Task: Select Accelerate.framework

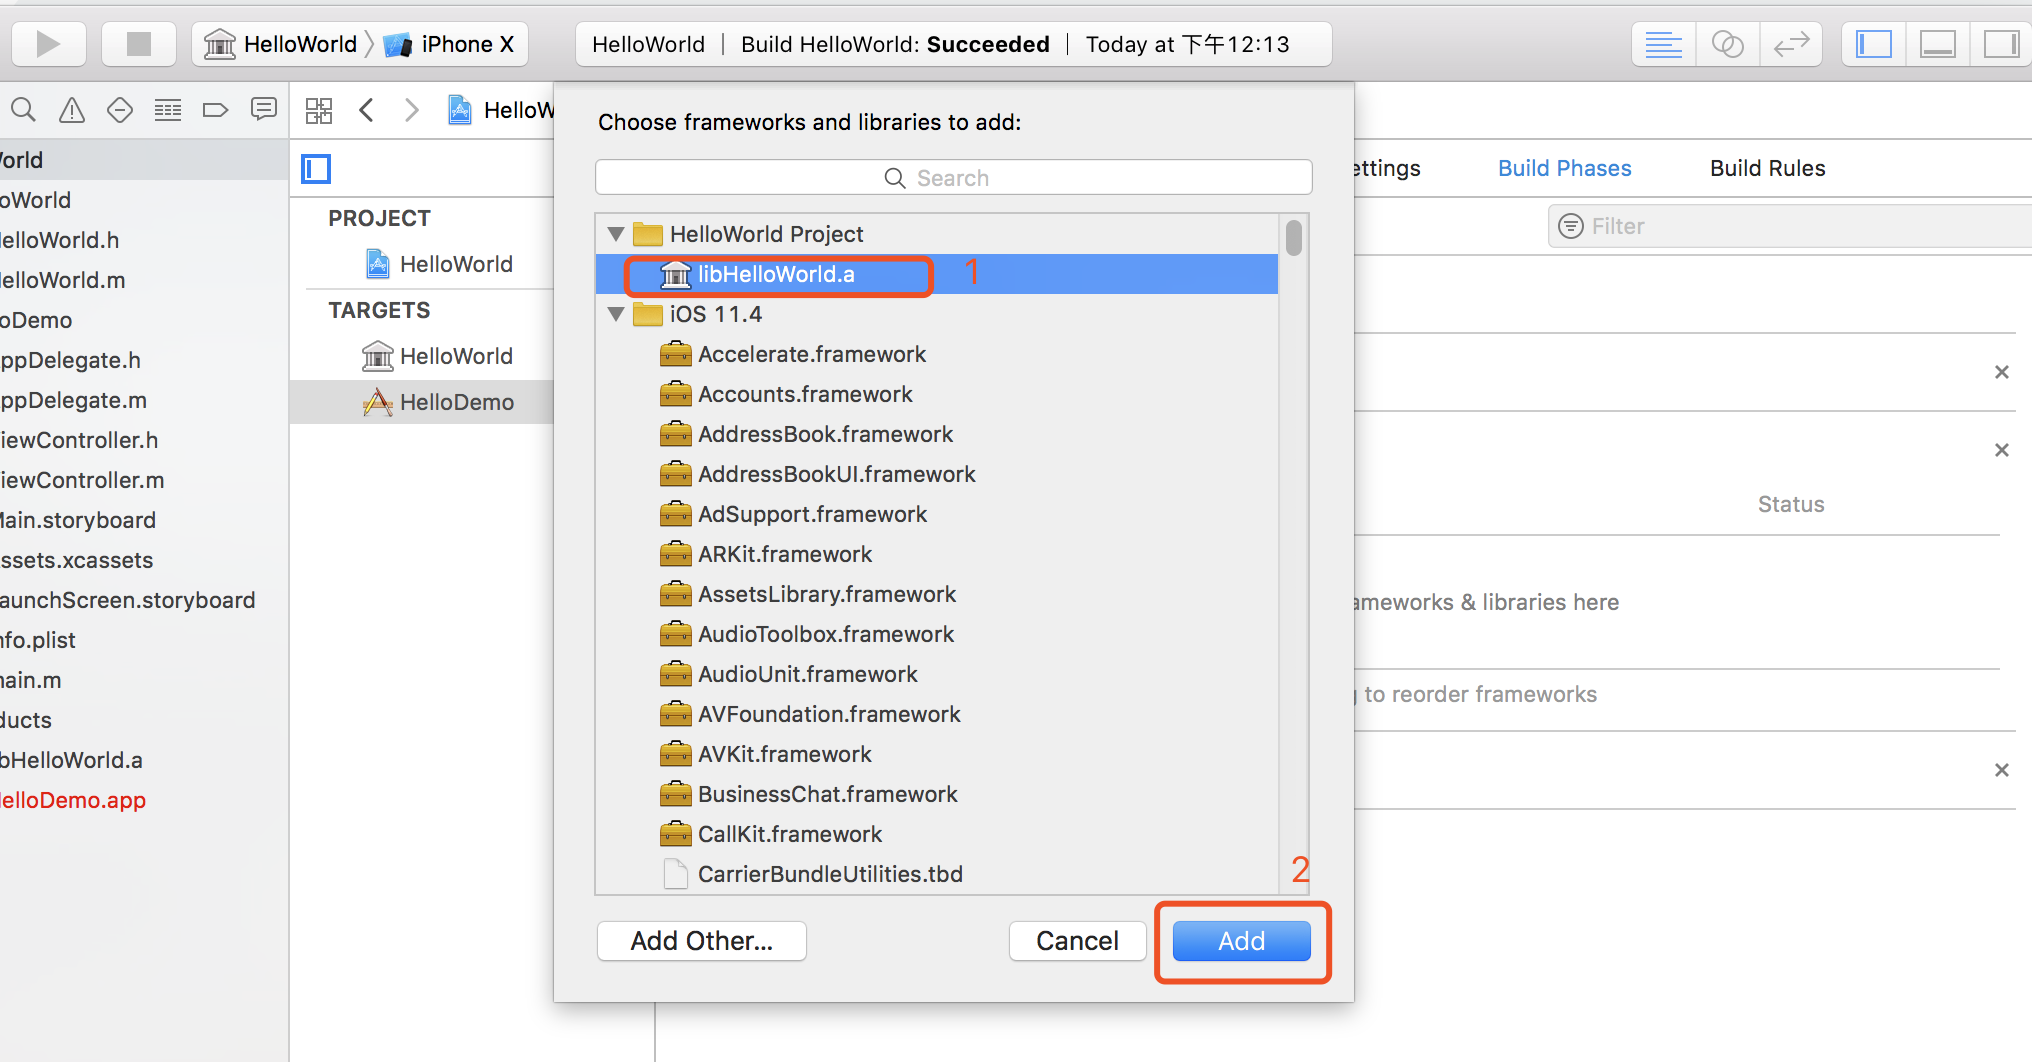Action: 936,354
